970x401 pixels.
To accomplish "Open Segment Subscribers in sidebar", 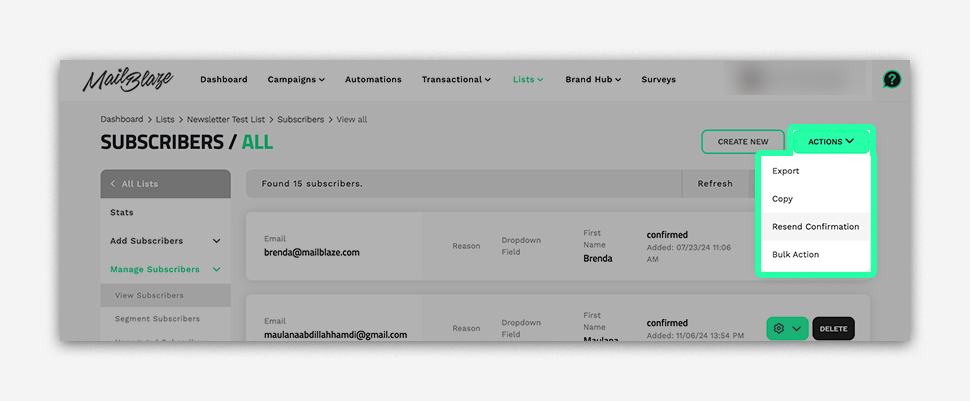I will click(x=157, y=319).
